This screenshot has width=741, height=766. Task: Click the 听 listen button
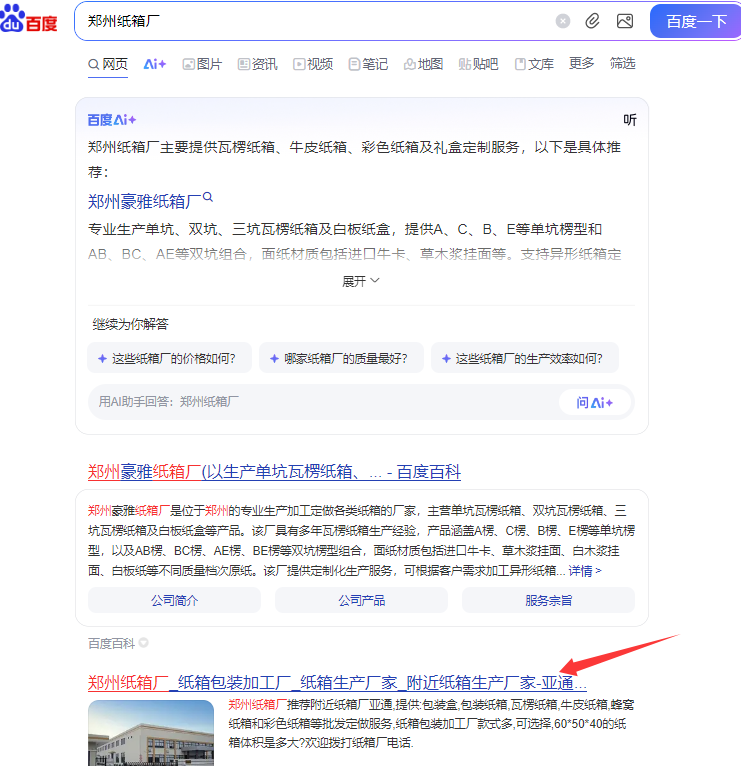[630, 120]
